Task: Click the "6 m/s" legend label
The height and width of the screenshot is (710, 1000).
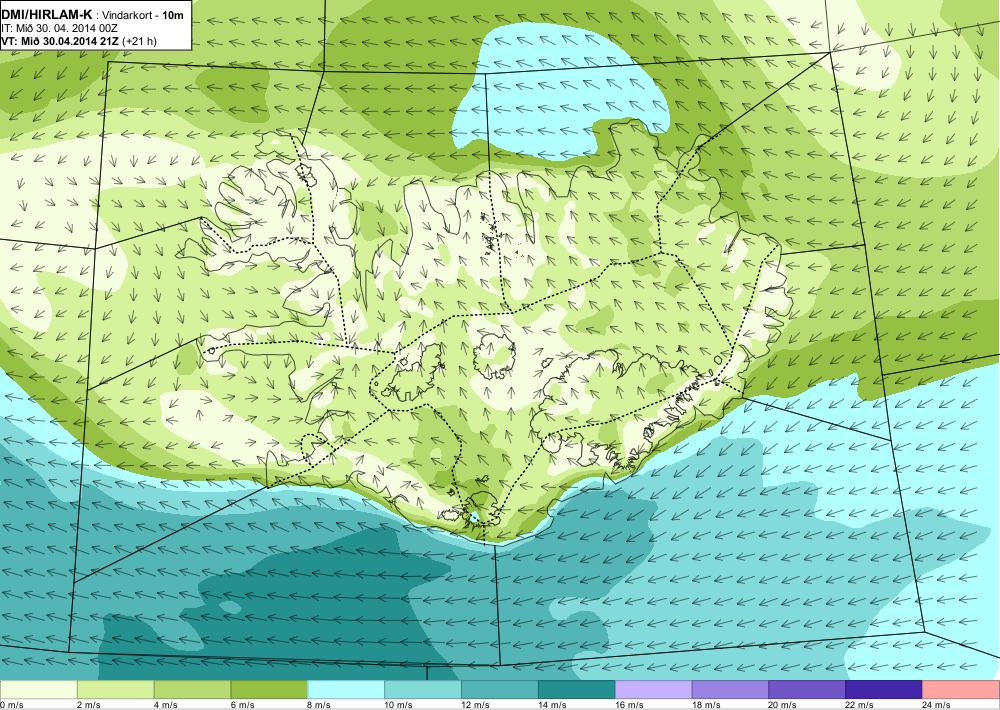Action: point(242,705)
